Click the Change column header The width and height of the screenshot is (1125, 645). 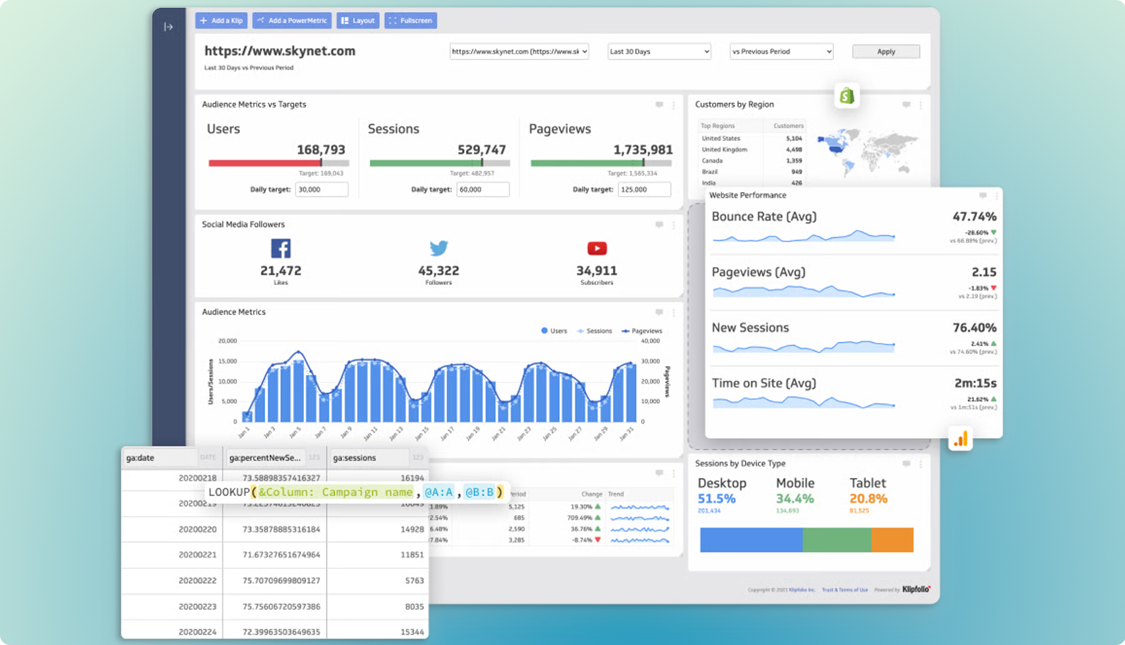[592, 494]
